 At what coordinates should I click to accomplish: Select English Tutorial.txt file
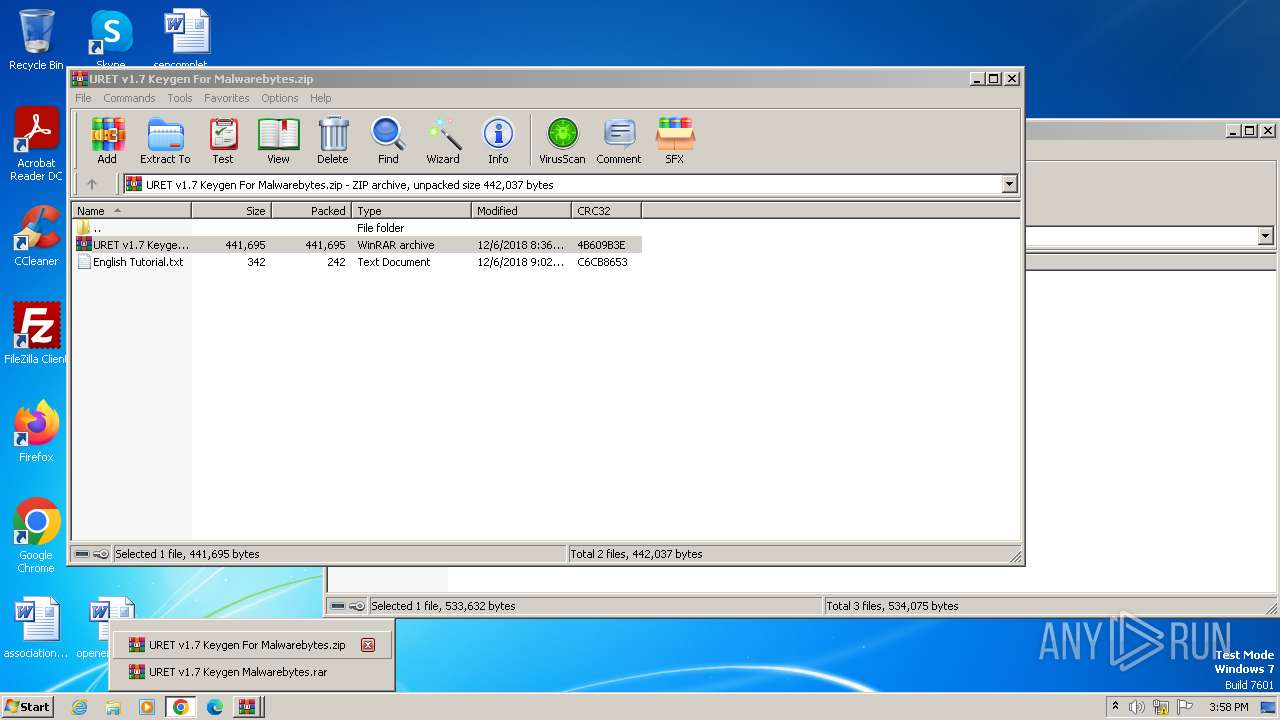[356, 262]
